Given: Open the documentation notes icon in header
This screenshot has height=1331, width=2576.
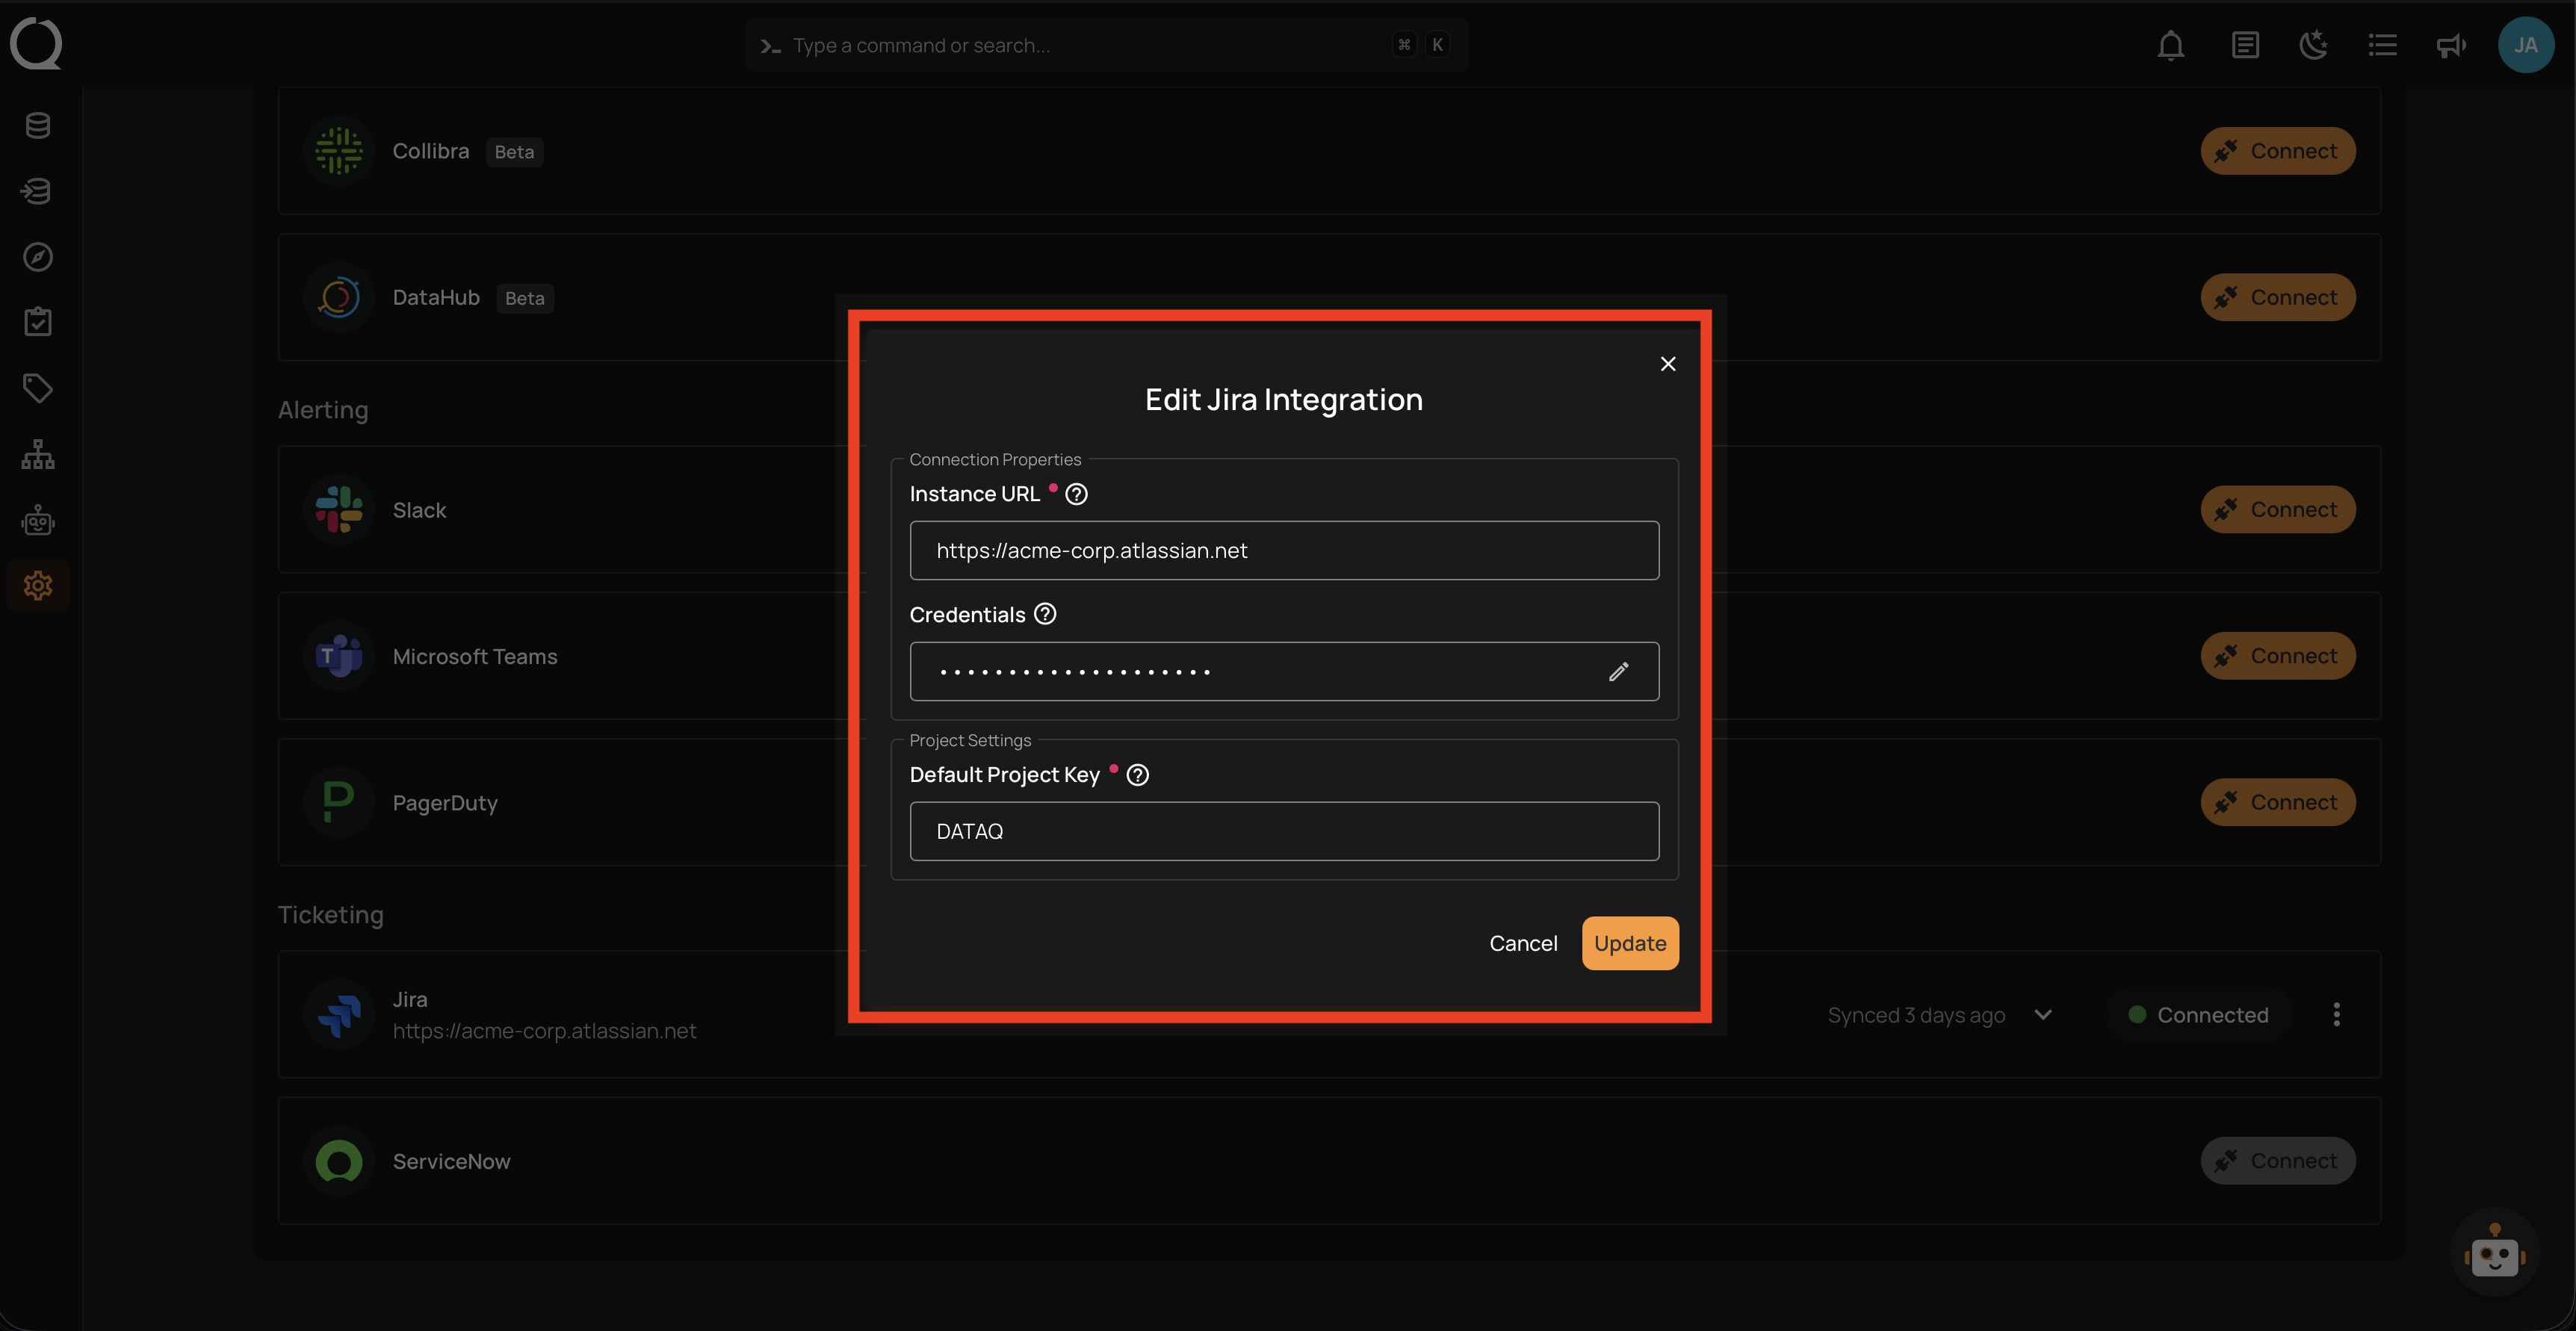Looking at the screenshot, I should pyautogui.click(x=2245, y=45).
